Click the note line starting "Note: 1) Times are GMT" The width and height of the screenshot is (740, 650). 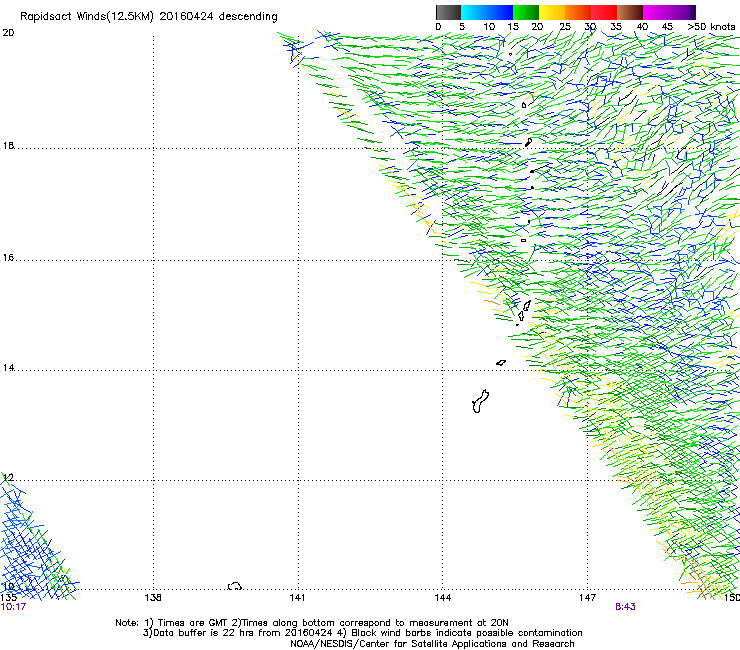pyautogui.click(x=312, y=623)
